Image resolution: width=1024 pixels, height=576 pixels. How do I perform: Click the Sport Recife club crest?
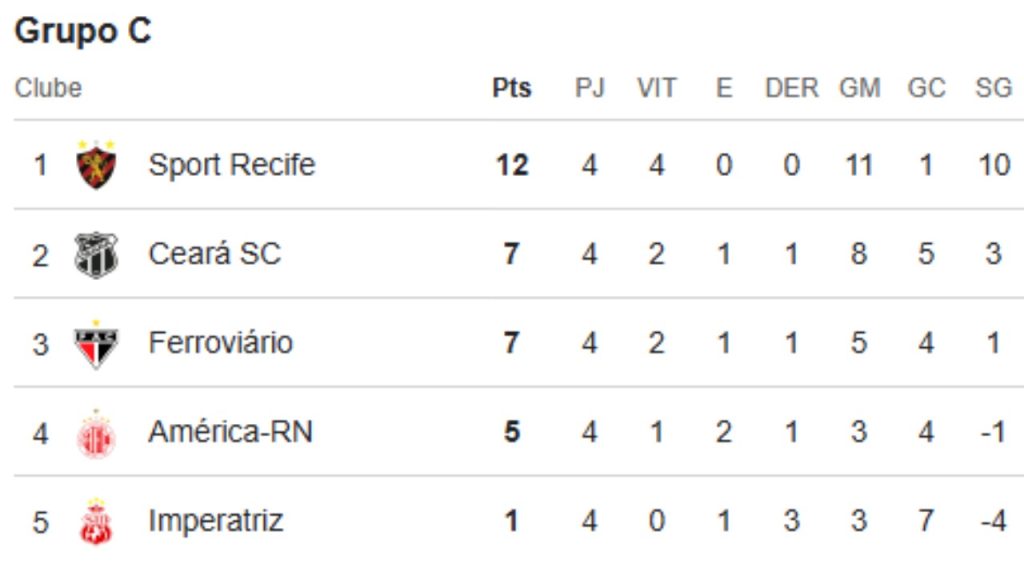pyautogui.click(x=97, y=165)
